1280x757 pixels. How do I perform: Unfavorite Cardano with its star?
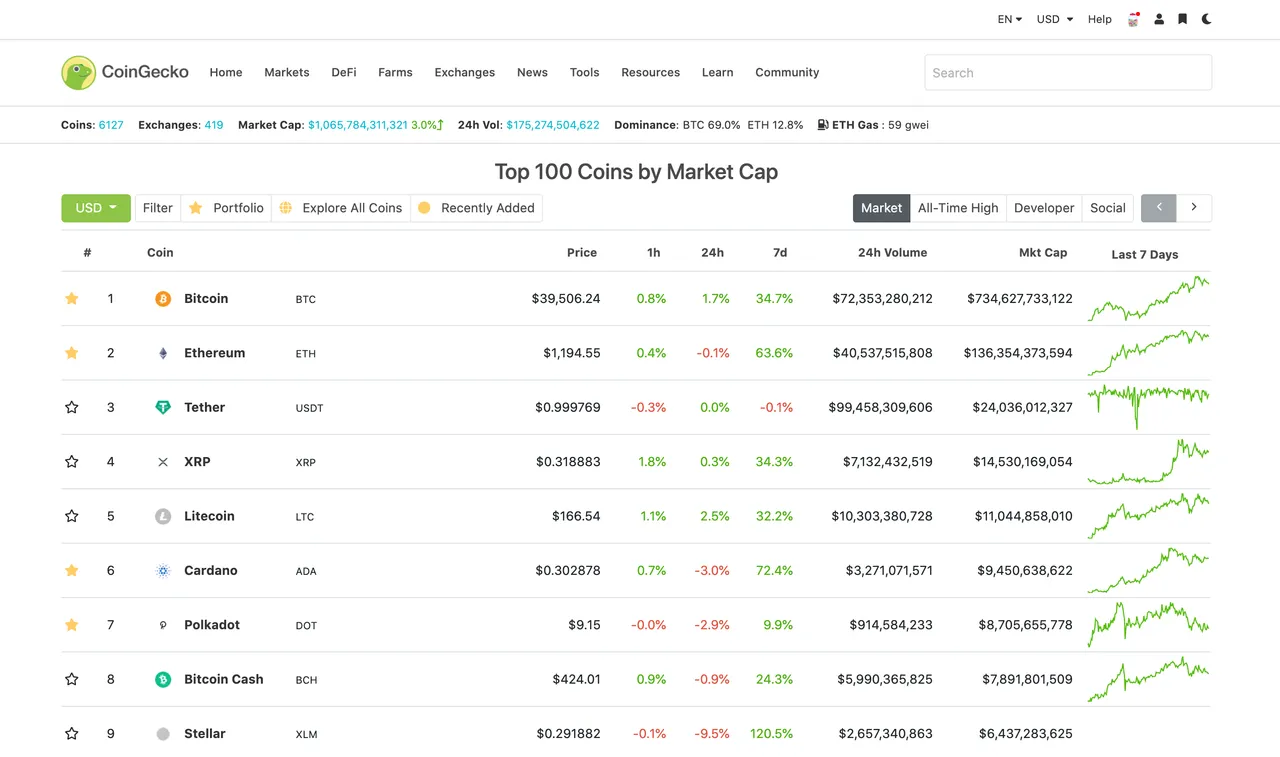(72, 570)
